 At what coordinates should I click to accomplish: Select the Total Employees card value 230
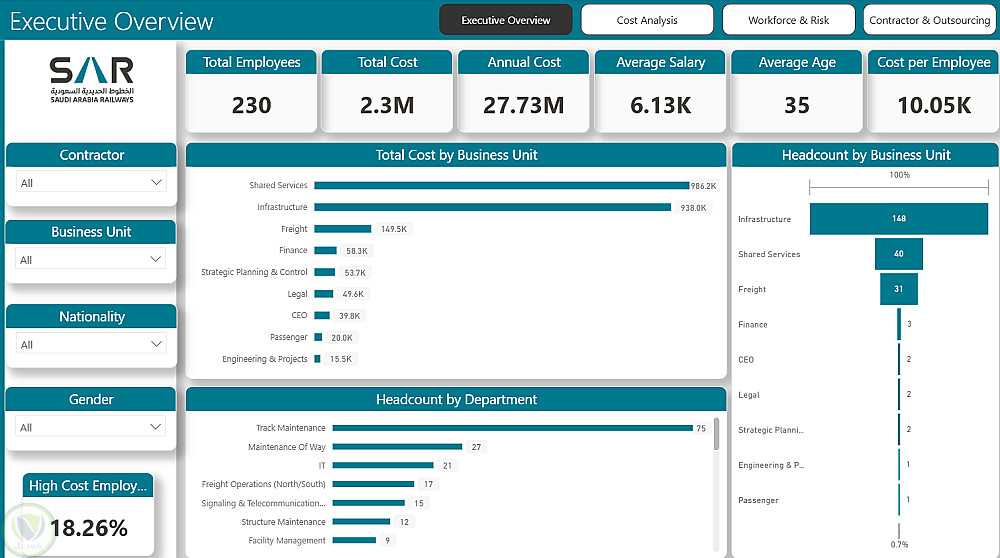point(251,105)
